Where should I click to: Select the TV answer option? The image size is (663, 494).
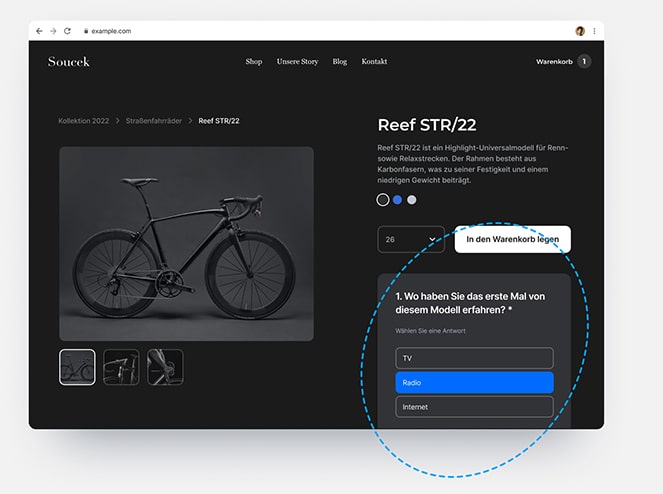coord(474,358)
